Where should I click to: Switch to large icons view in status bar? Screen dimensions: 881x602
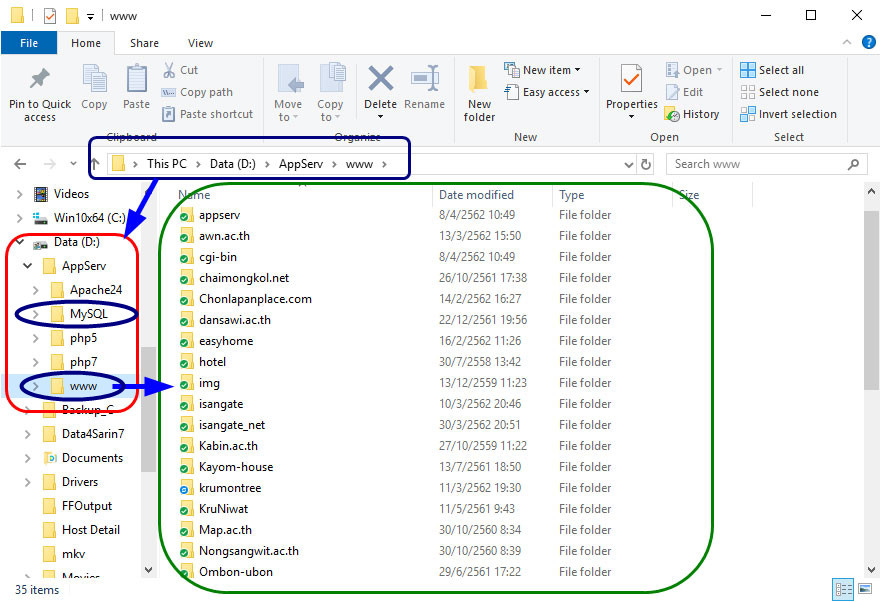[864, 589]
